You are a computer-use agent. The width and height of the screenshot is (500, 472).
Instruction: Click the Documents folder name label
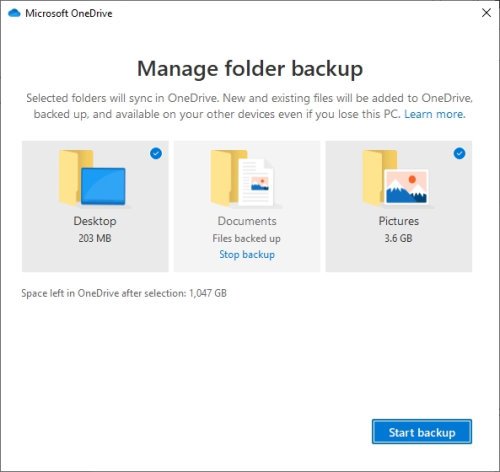coord(247,221)
